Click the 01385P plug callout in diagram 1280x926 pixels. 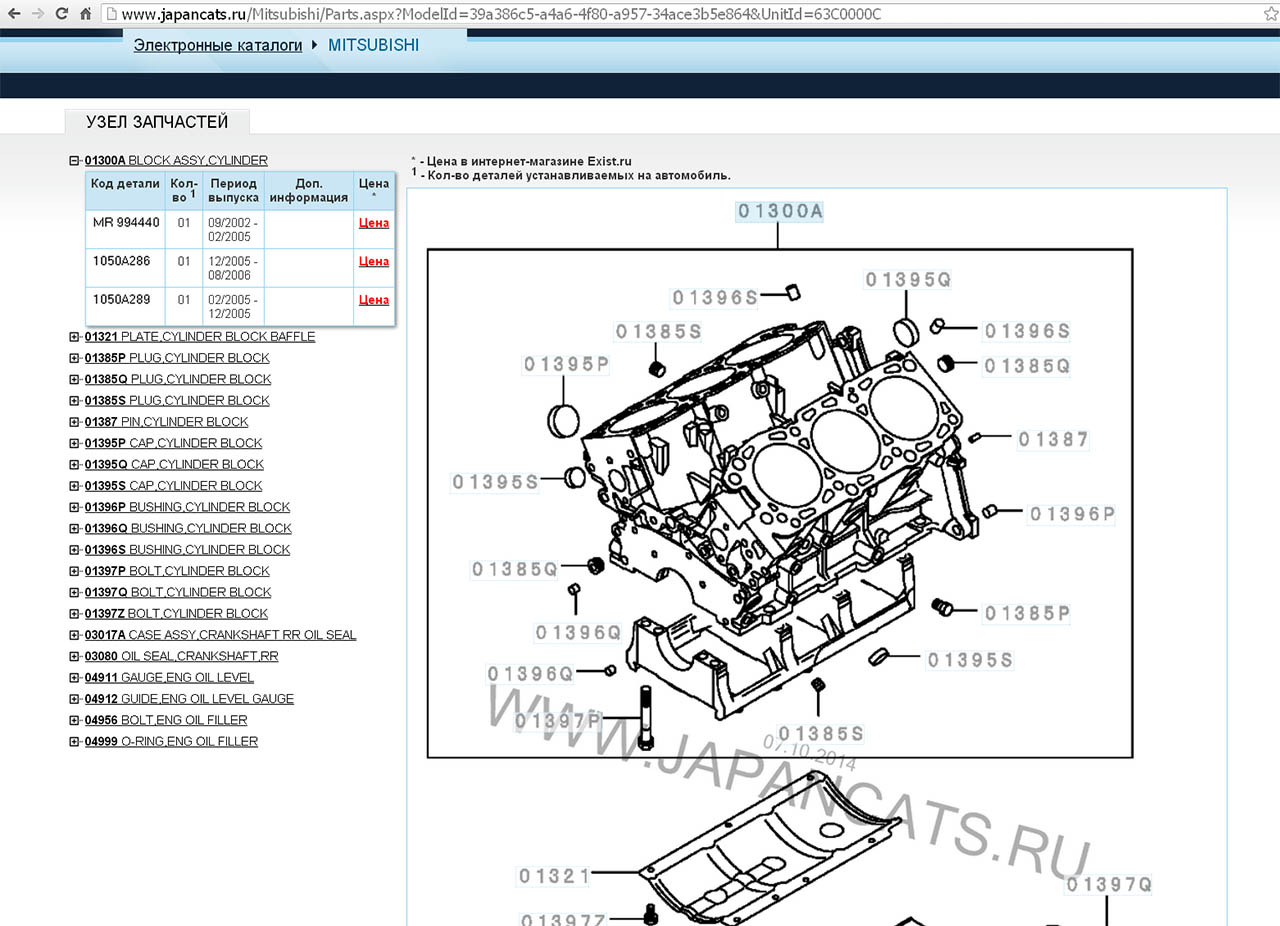[1027, 613]
